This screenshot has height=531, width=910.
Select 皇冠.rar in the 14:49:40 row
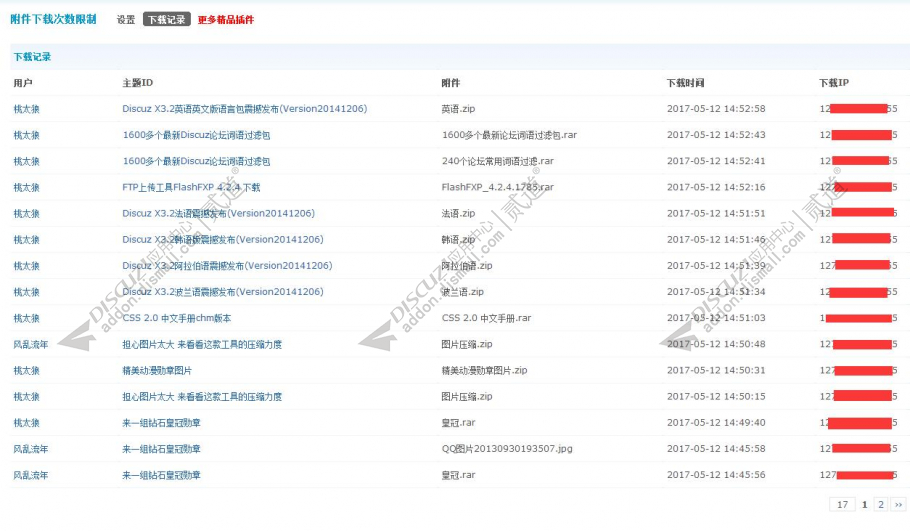point(458,422)
